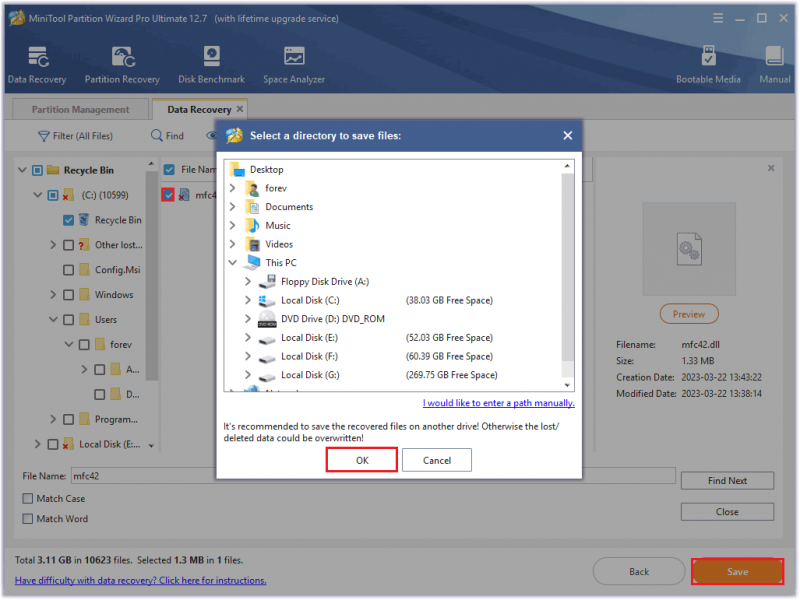Expand Local Disk (G:) in directory tree

(x=248, y=375)
